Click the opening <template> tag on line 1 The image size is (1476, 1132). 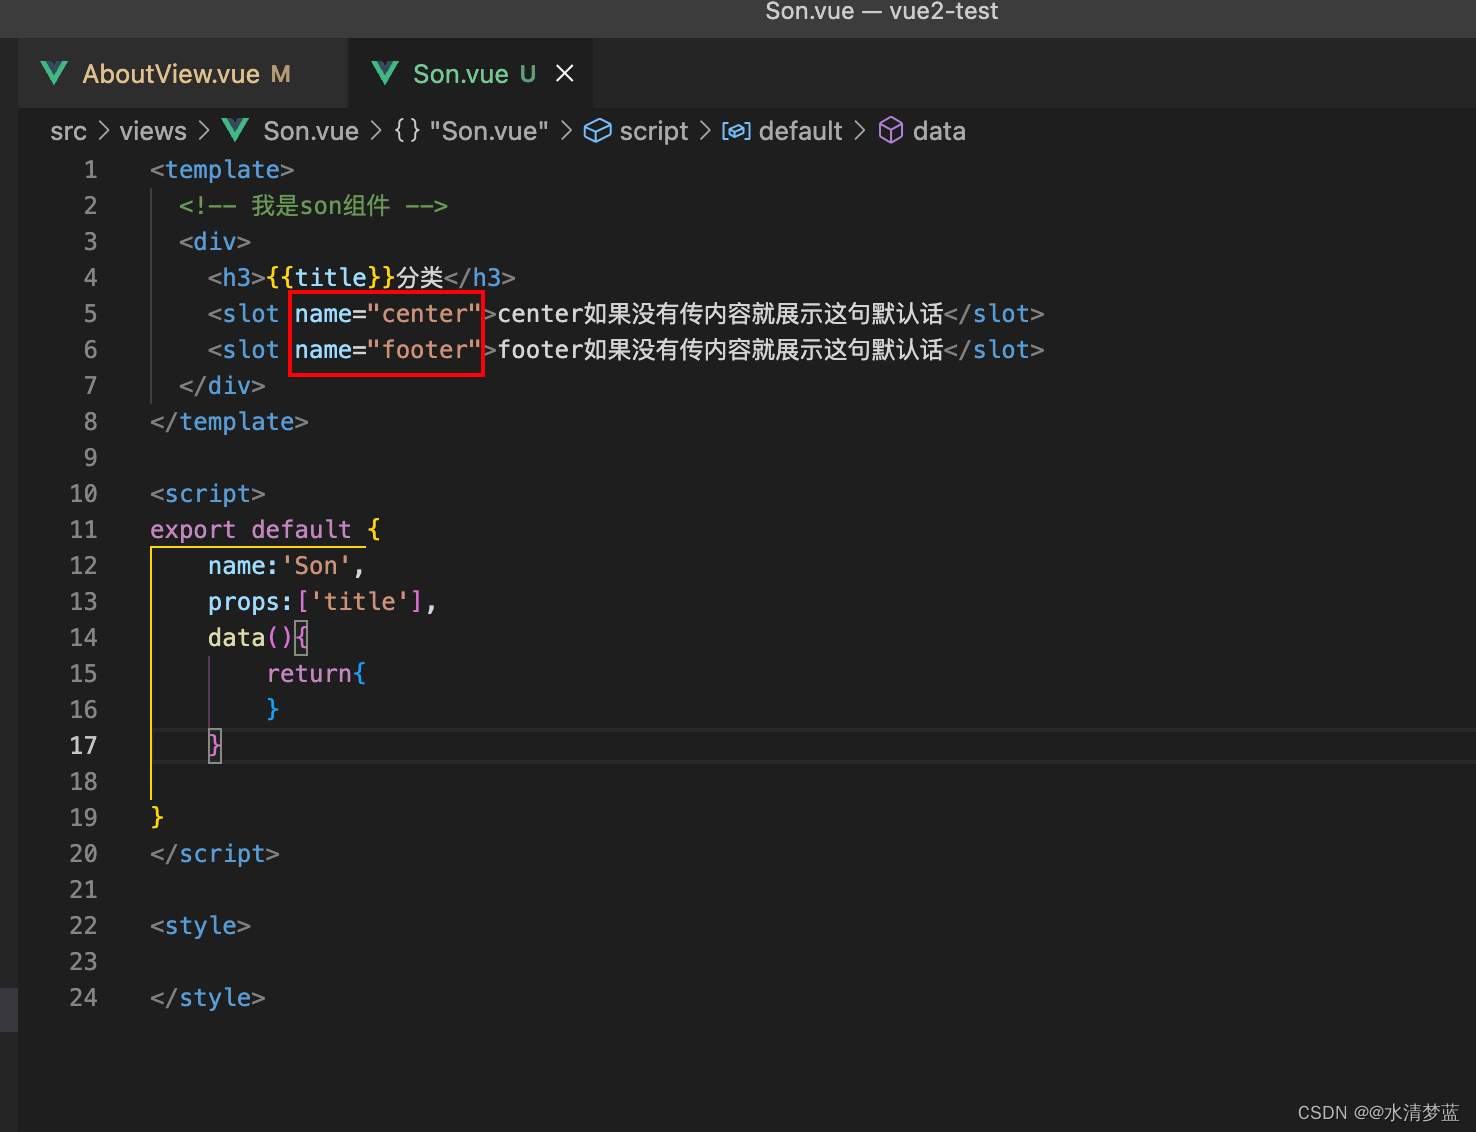click(222, 170)
